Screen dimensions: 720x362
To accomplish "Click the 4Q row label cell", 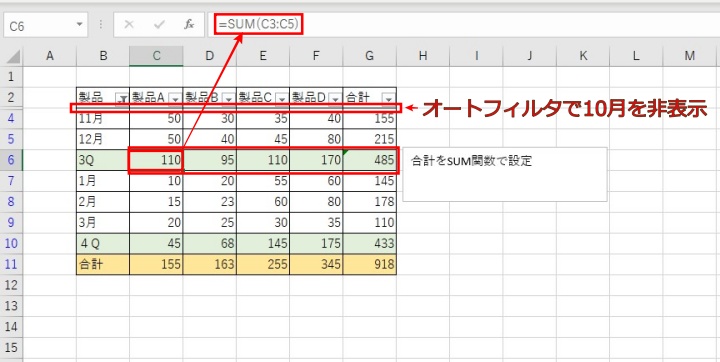I will click(103, 243).
